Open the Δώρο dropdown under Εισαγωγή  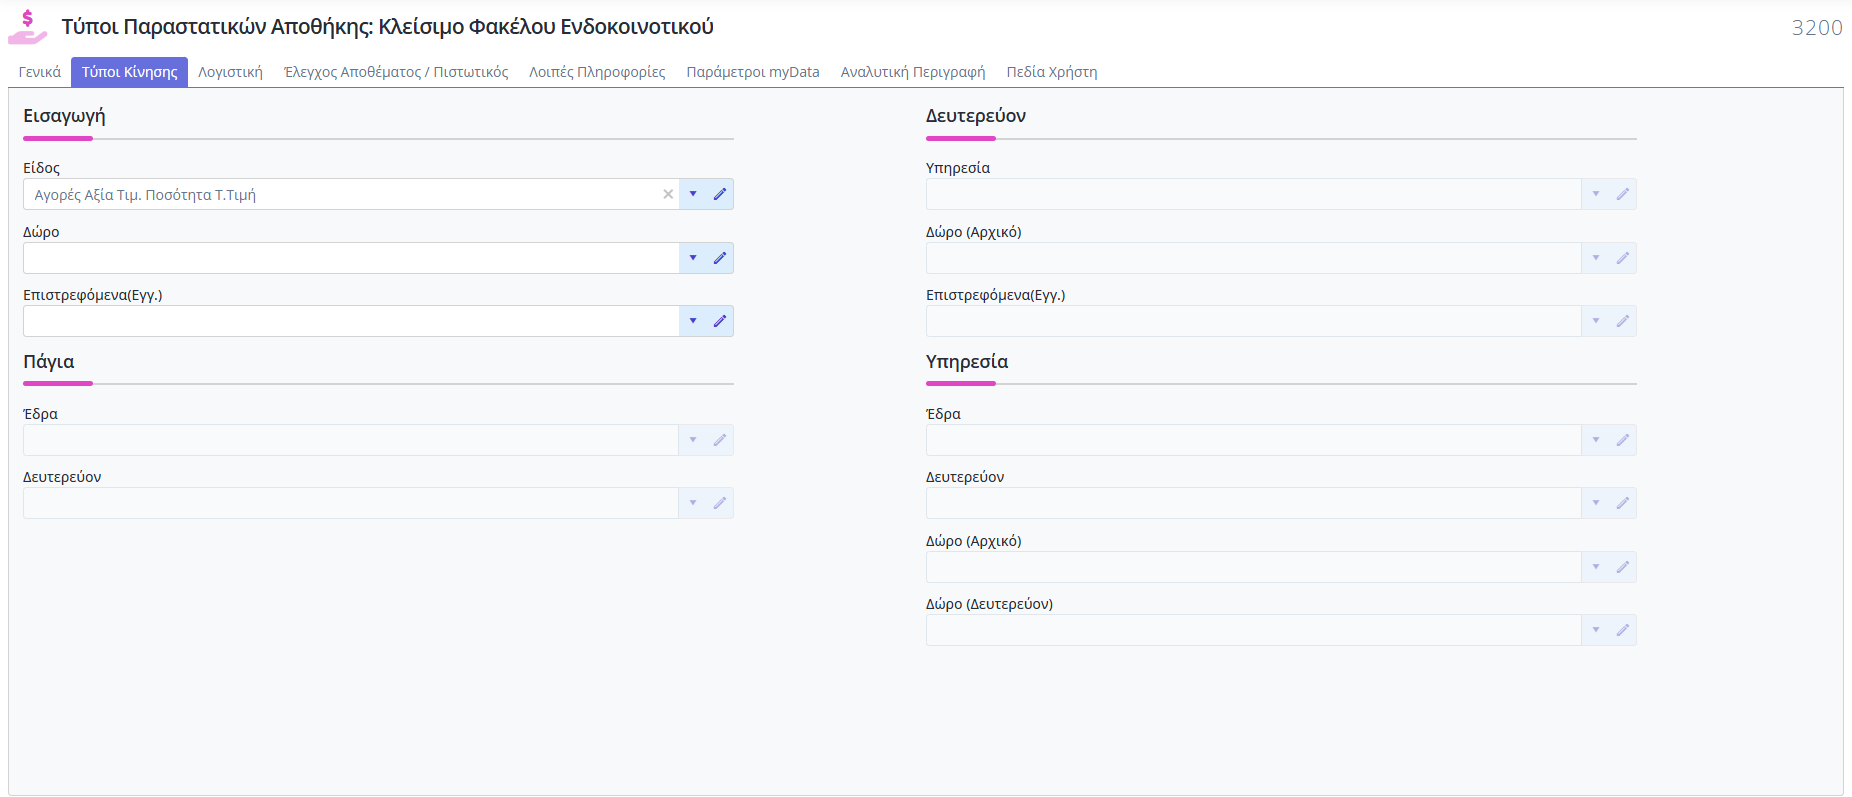click(x=693, y=258)
